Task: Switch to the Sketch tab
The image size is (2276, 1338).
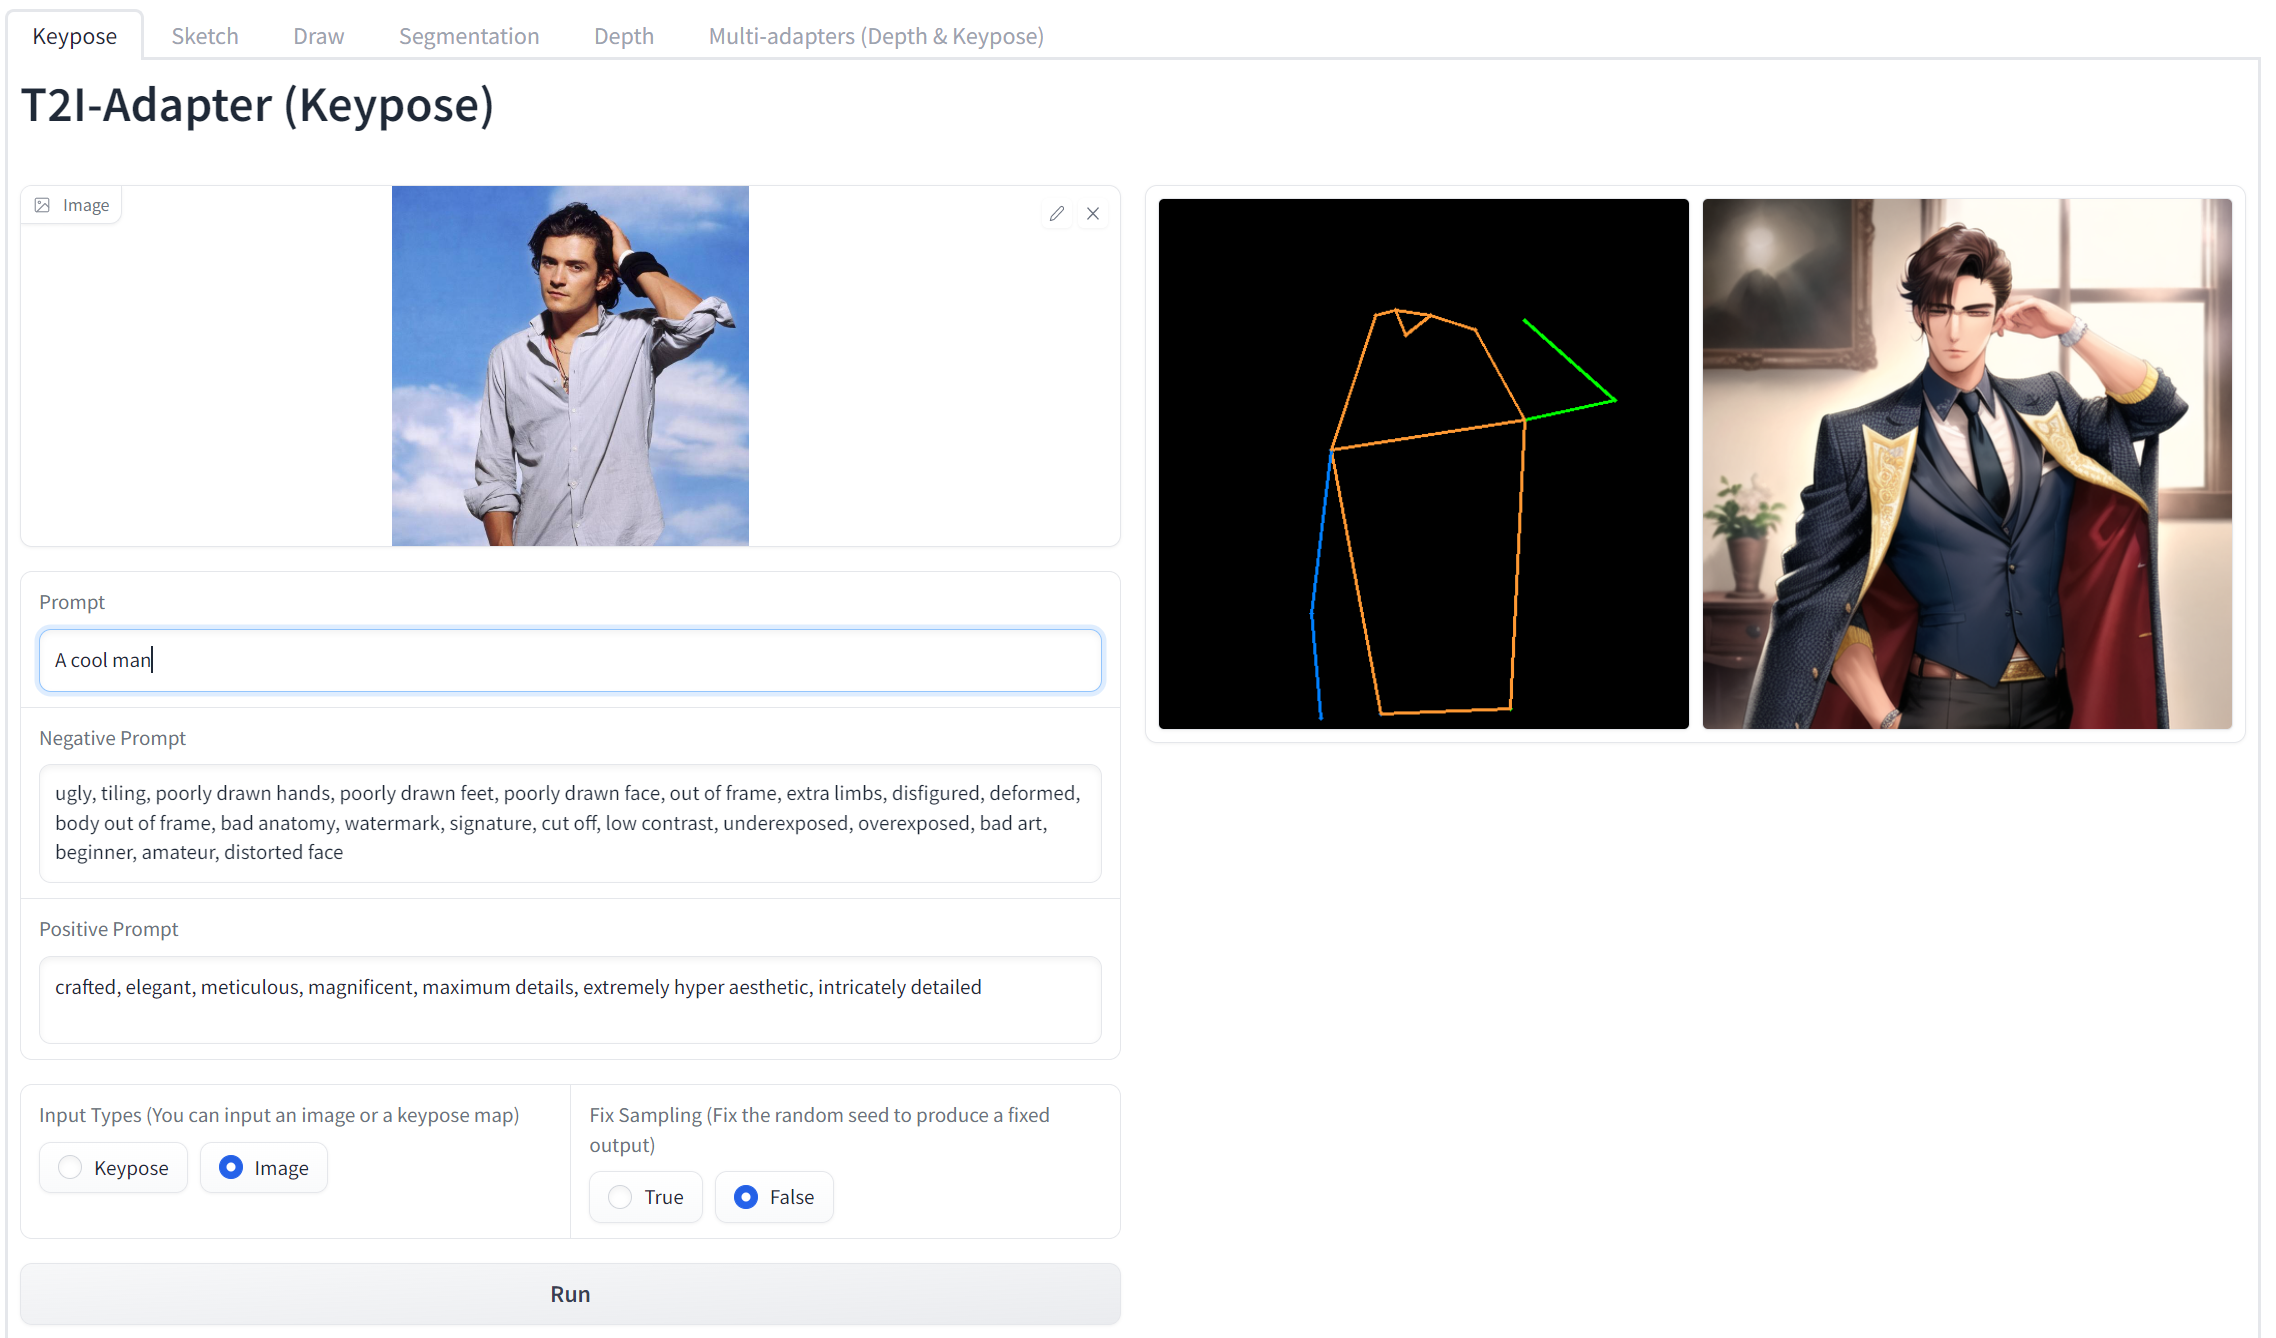Action: pos(204,36)
